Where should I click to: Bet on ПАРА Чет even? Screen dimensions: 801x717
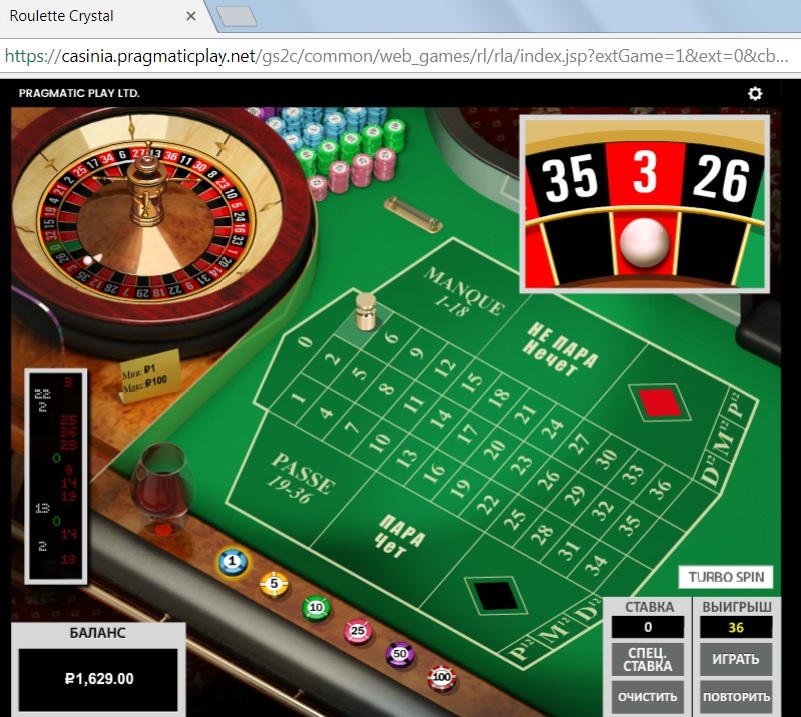(400, 535)
